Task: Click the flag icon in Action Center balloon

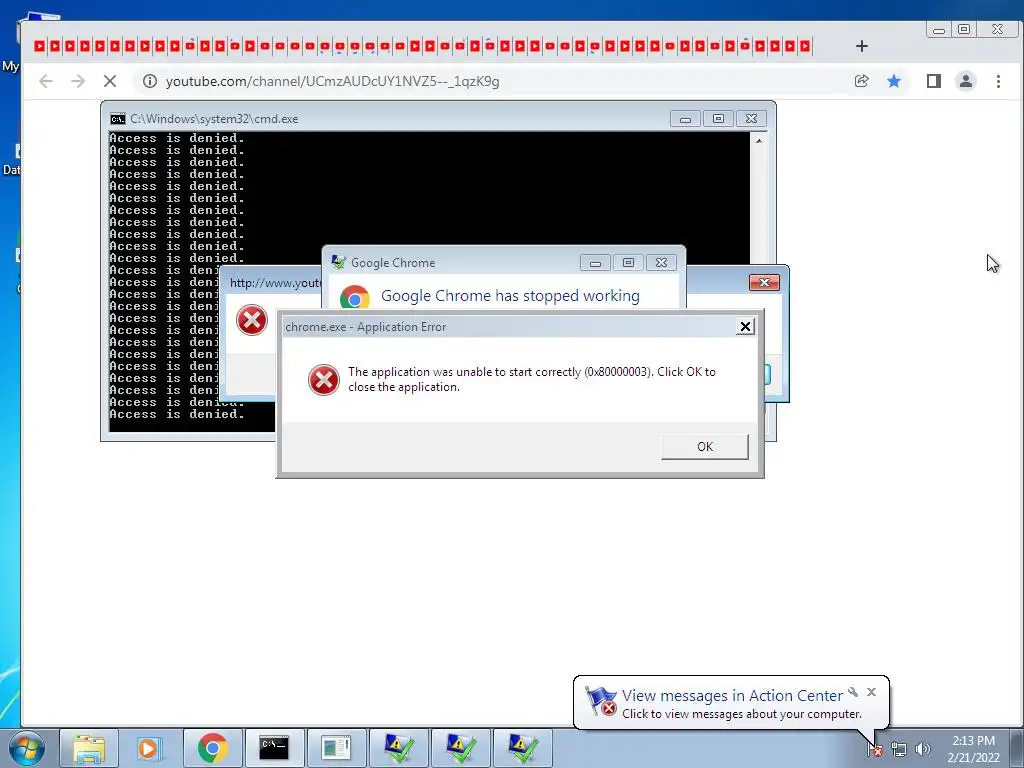Action: [600, 701]
